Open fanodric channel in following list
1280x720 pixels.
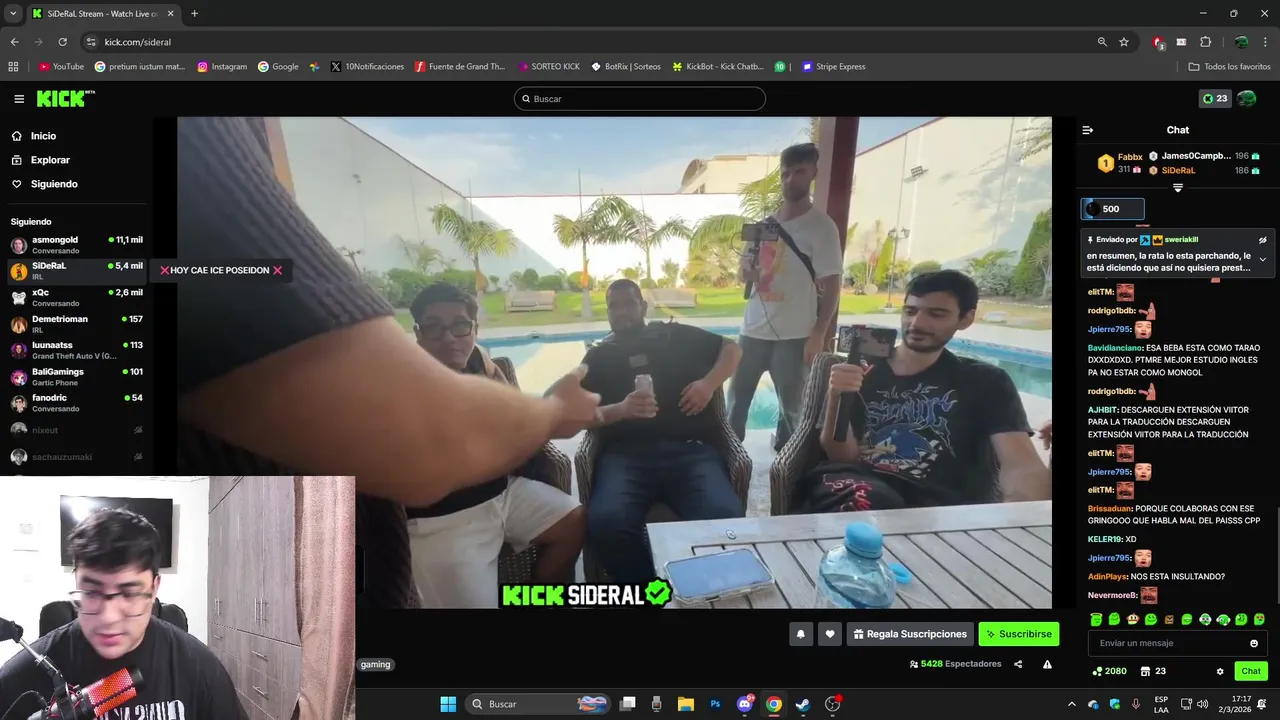(x=77, y=403)
